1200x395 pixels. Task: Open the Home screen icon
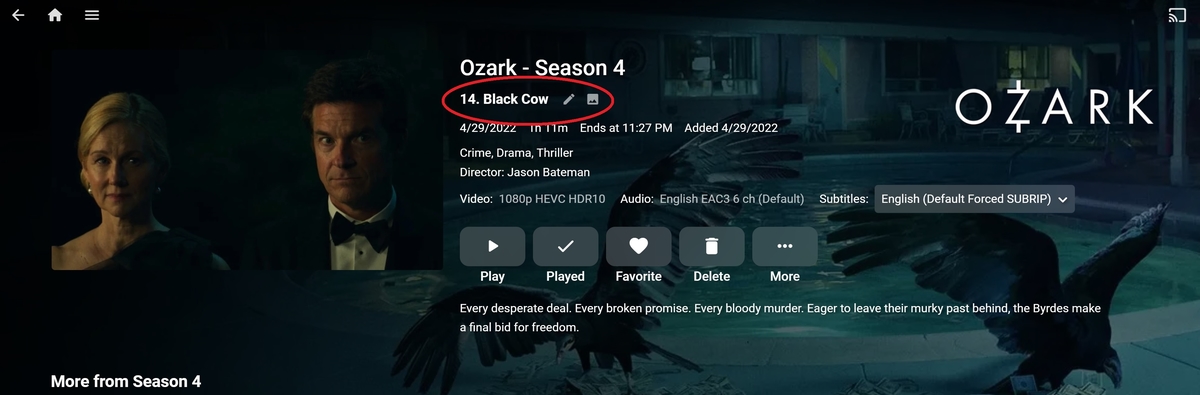coord(55,16)
